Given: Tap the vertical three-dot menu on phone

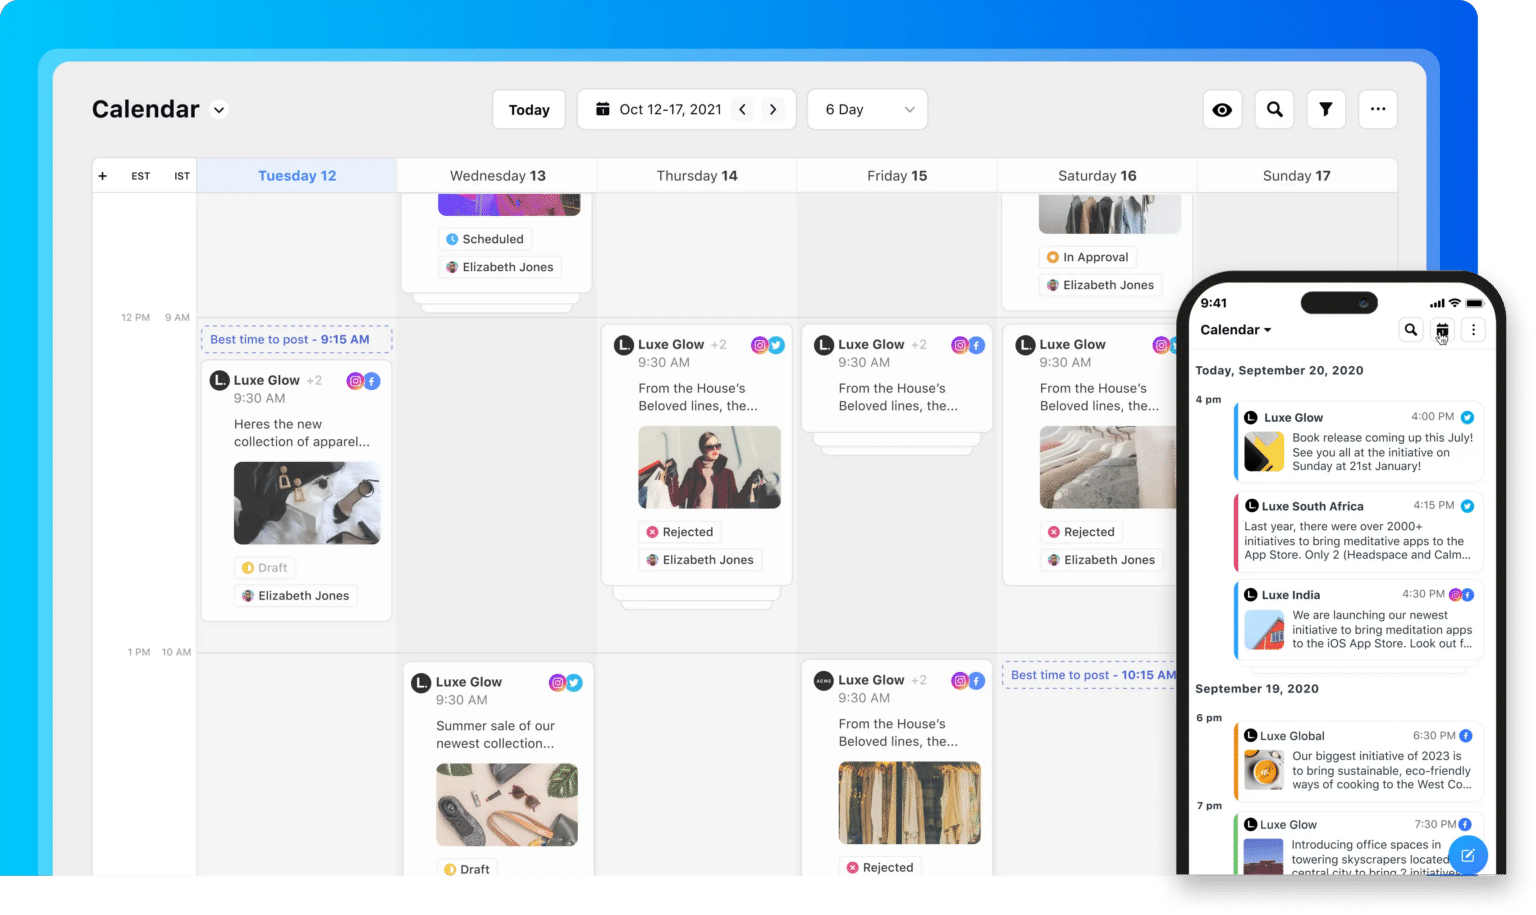Looking at the screenshot, I should click(x=1473, y=330).
